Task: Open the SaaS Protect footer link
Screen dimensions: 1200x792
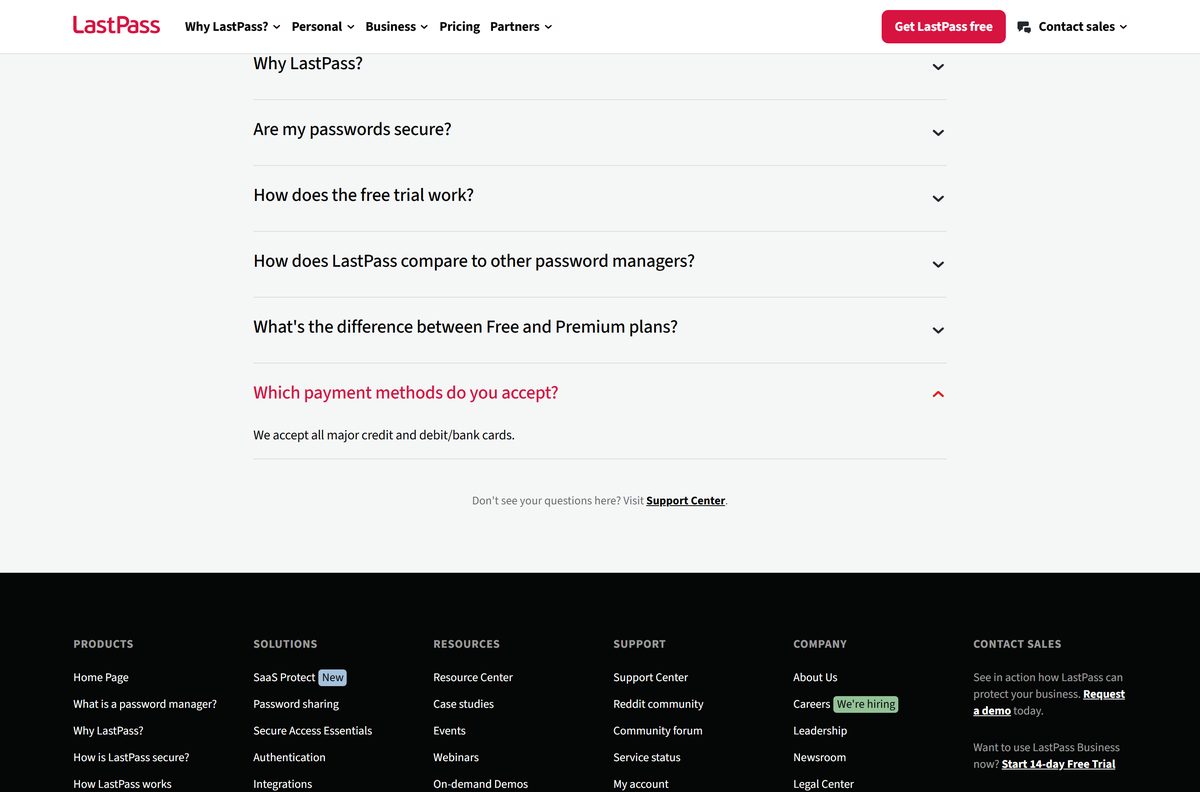Action: (284, 677)
